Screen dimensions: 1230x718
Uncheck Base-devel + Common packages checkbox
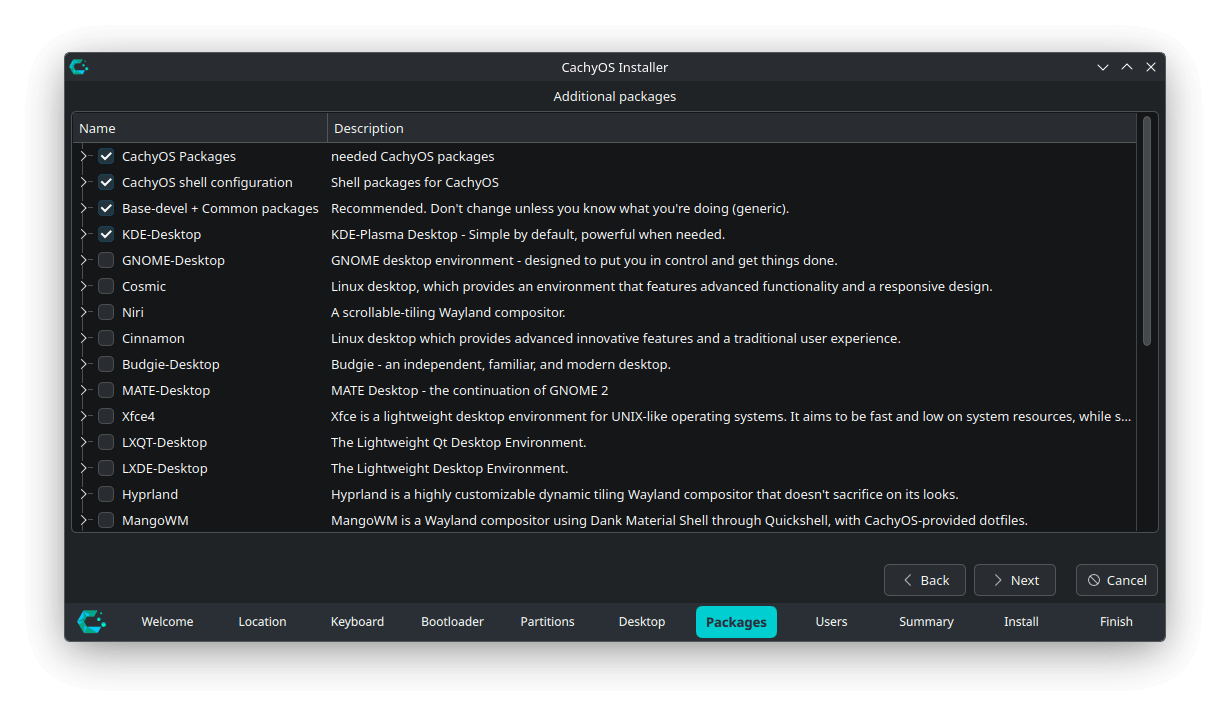[106, 208]
